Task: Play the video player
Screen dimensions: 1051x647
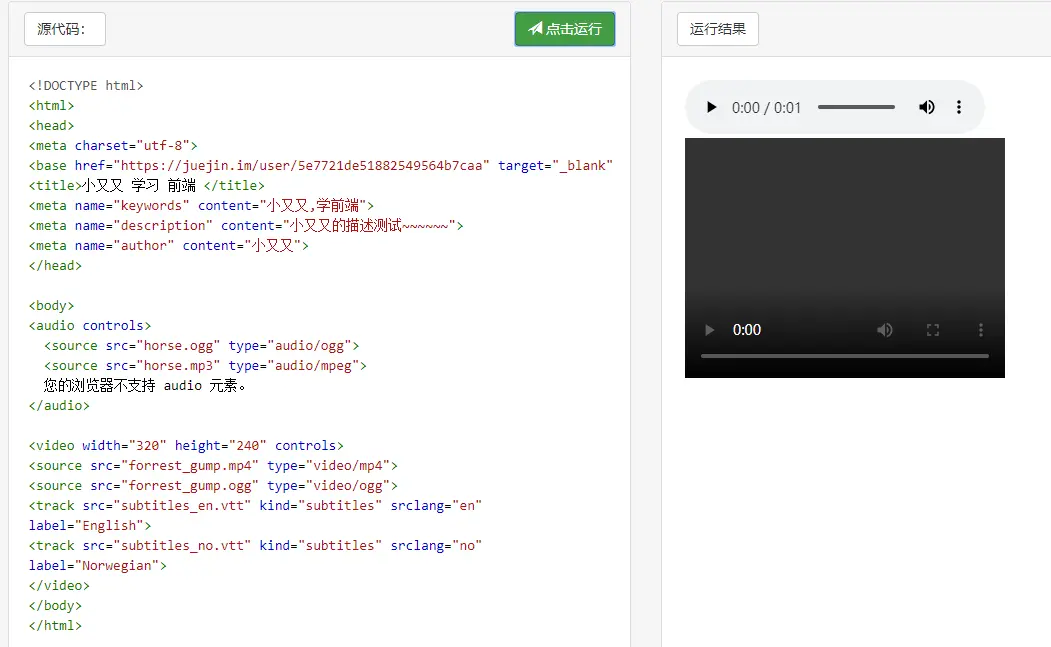Action: click(709, 330)
